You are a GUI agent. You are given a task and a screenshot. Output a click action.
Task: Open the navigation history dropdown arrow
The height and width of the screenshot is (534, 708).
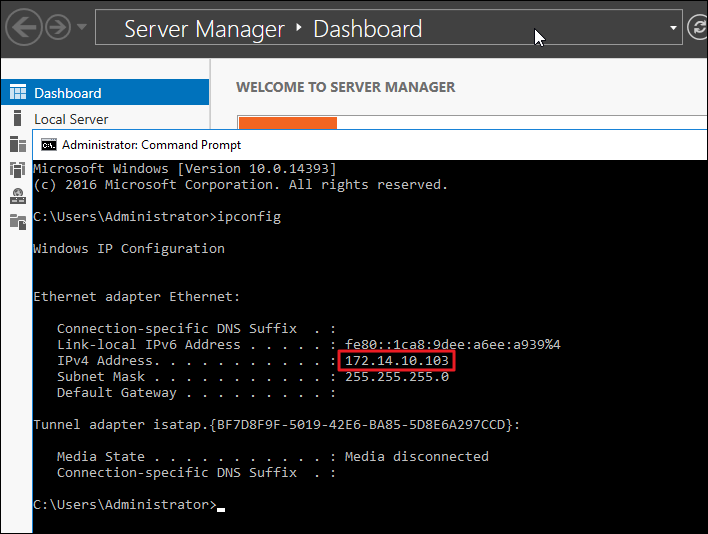click(x=82, y=27)
